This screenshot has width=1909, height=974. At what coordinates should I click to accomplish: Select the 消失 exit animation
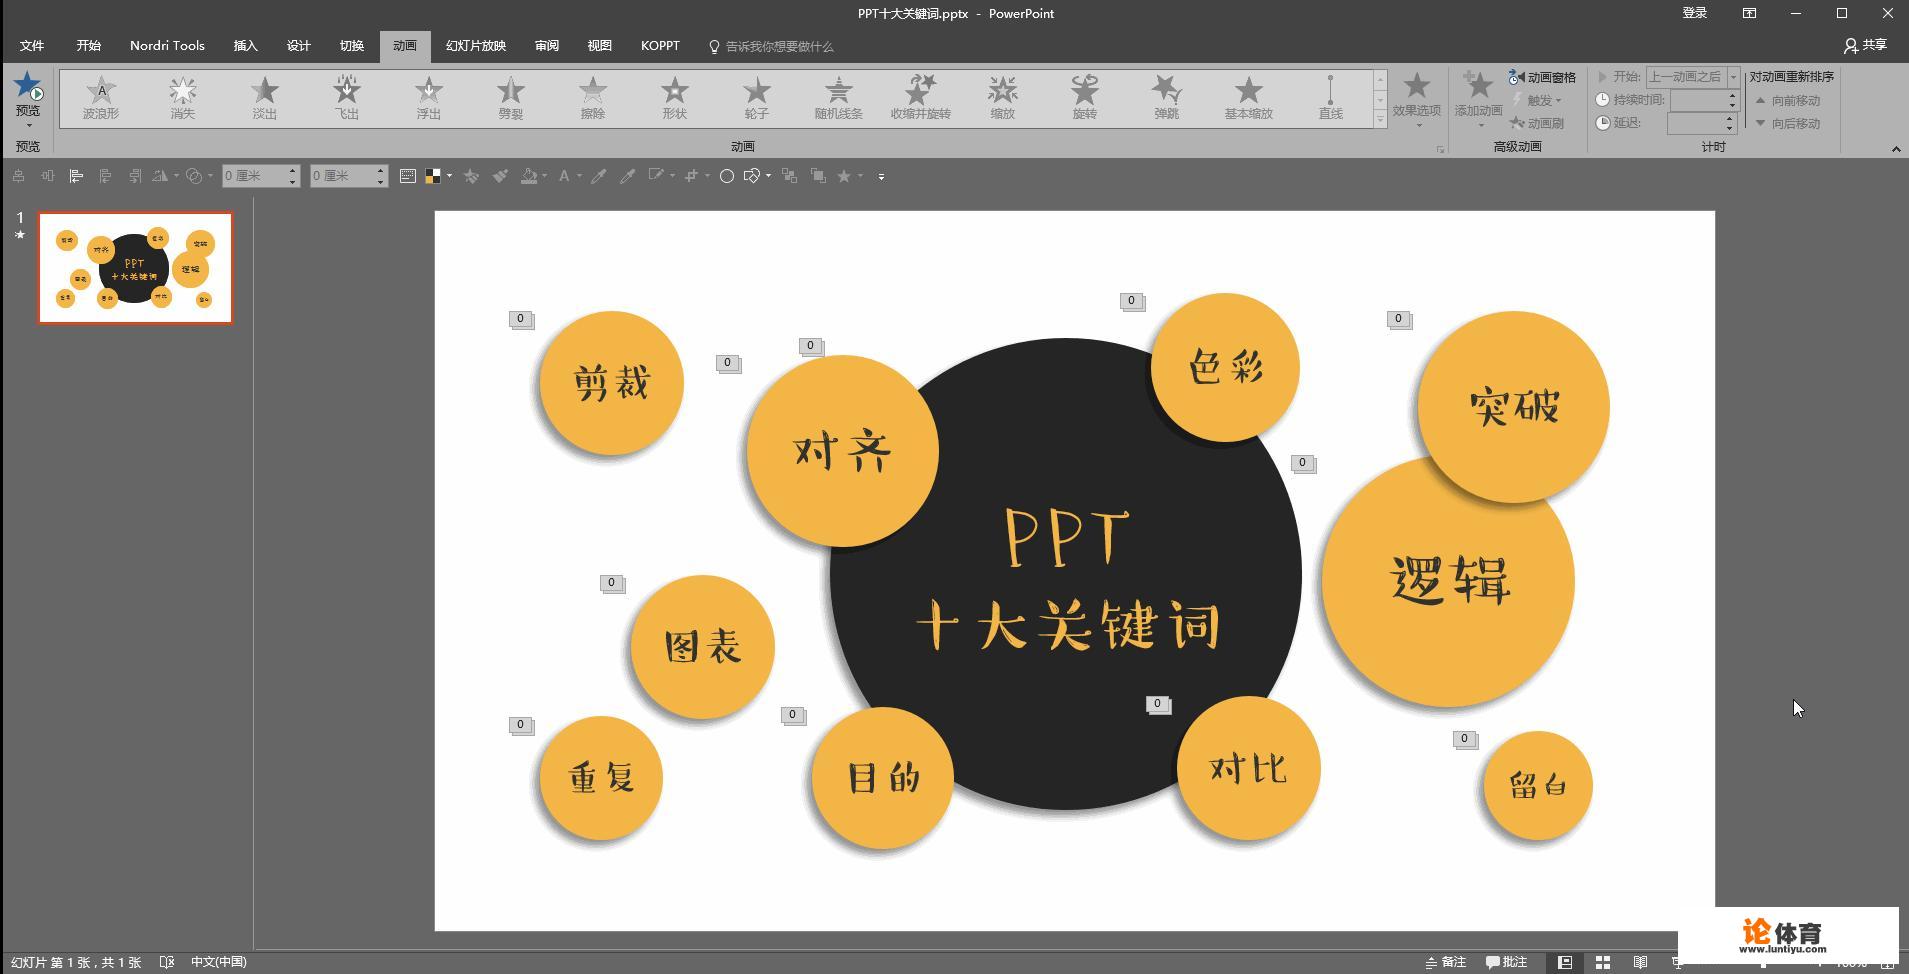[x=183, y=98]
